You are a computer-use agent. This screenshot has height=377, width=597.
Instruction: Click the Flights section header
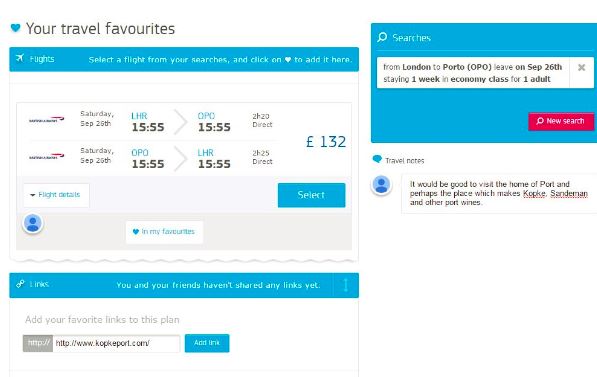(184, 59)
